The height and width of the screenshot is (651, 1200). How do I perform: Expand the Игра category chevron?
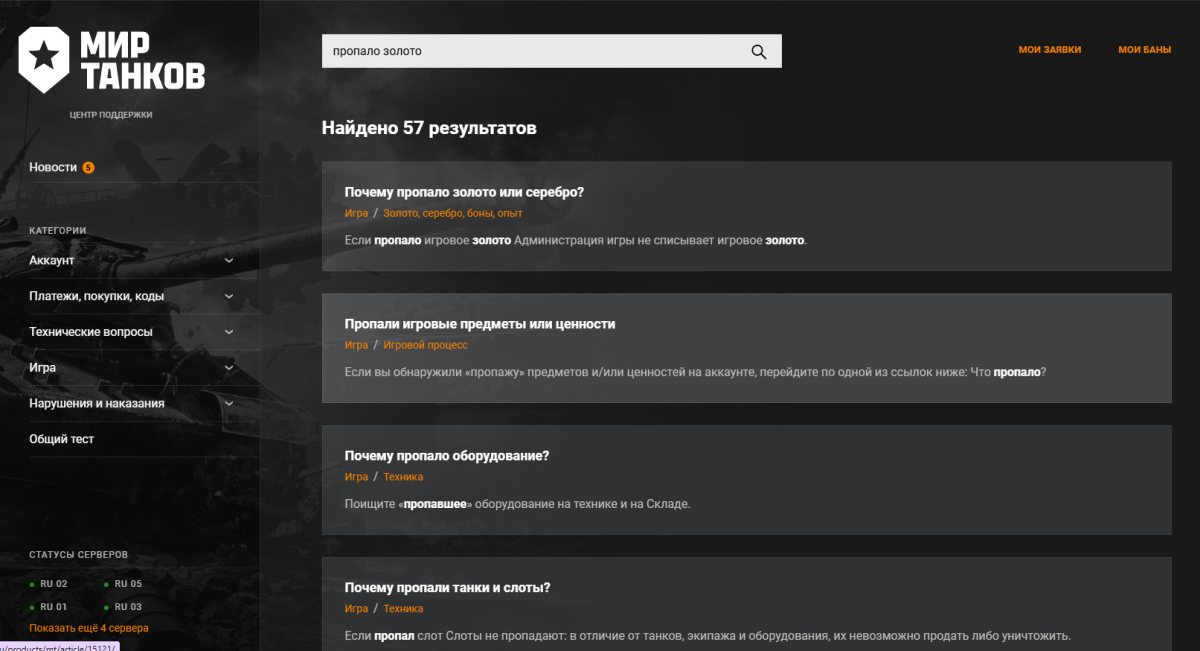[229, 368]
